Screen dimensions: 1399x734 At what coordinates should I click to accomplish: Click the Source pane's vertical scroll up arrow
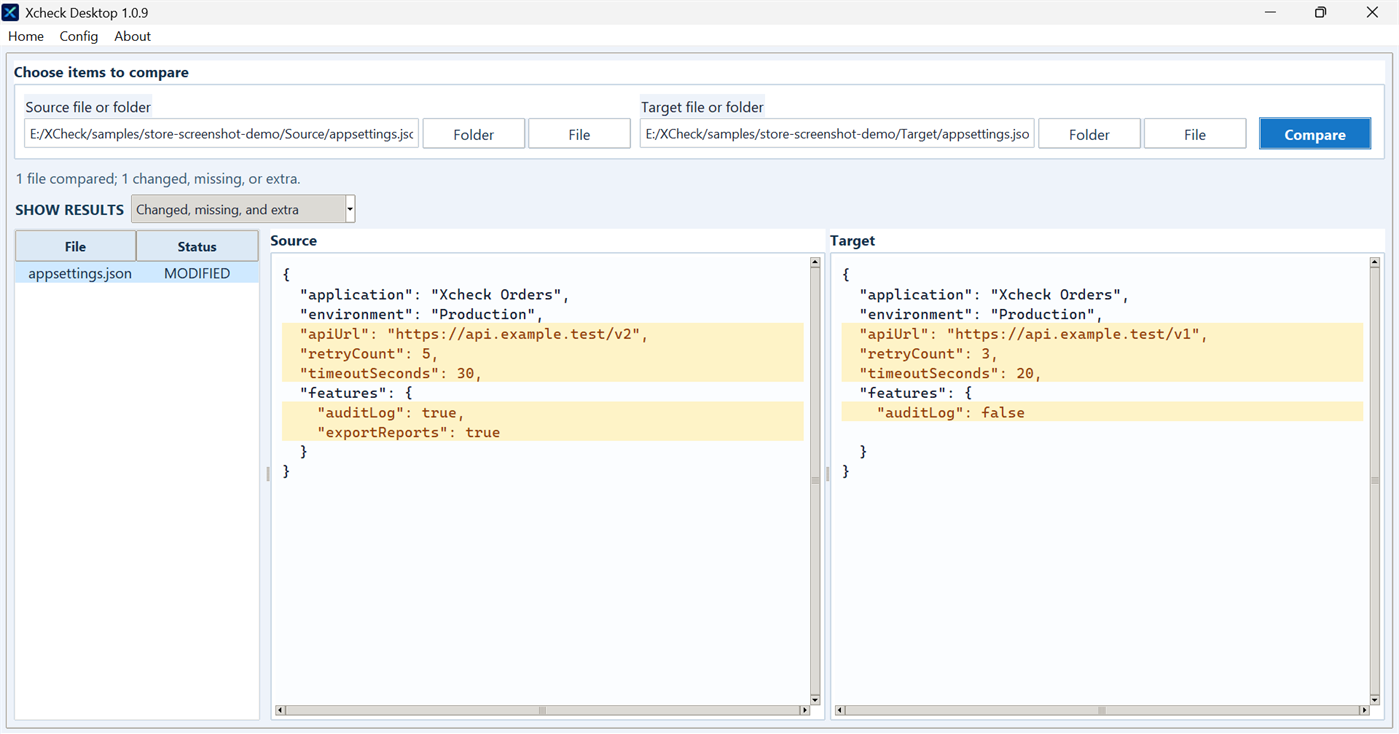point(815,263)
